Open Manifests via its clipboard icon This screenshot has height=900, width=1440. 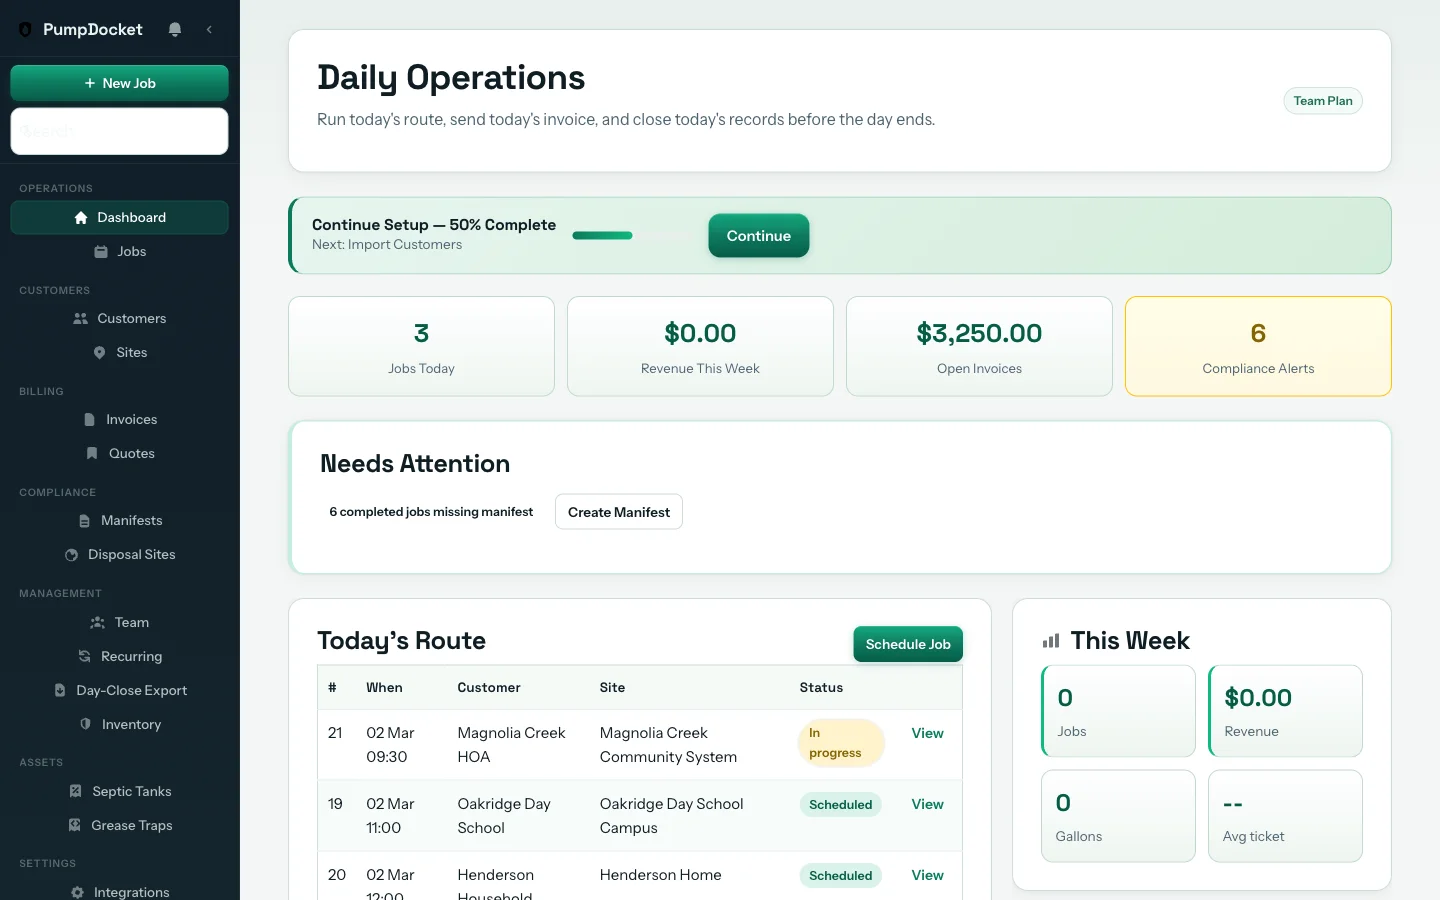coord(84,520)
